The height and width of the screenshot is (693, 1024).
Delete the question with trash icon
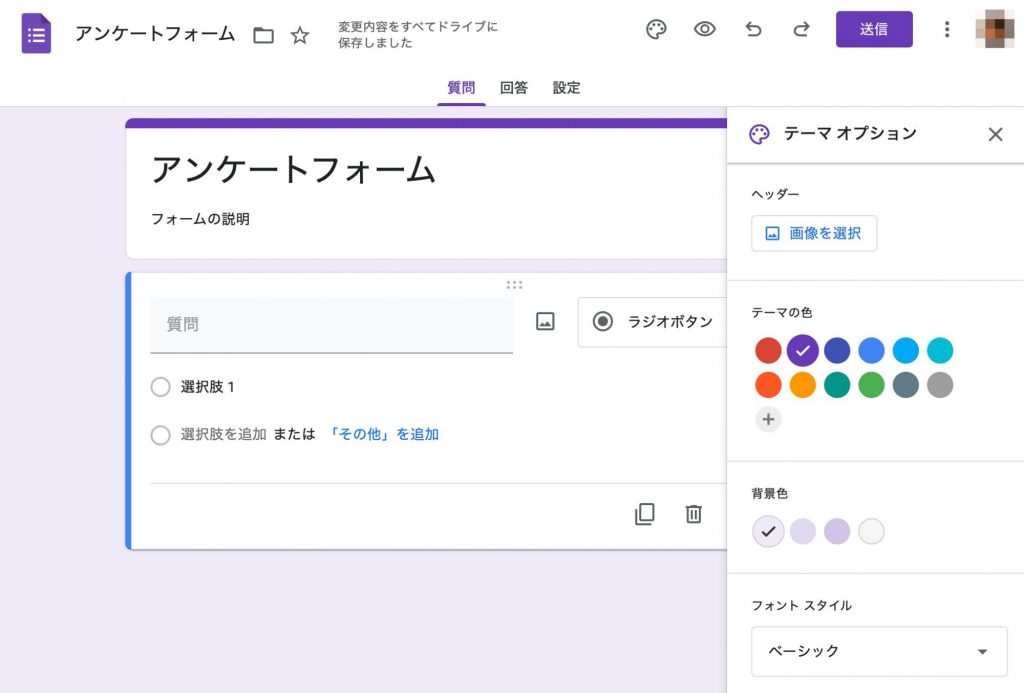693,514
